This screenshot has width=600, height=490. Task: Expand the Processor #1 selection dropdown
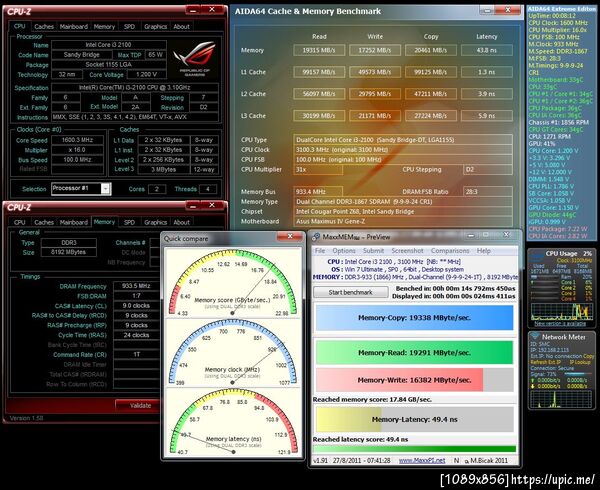click(106, 189)
